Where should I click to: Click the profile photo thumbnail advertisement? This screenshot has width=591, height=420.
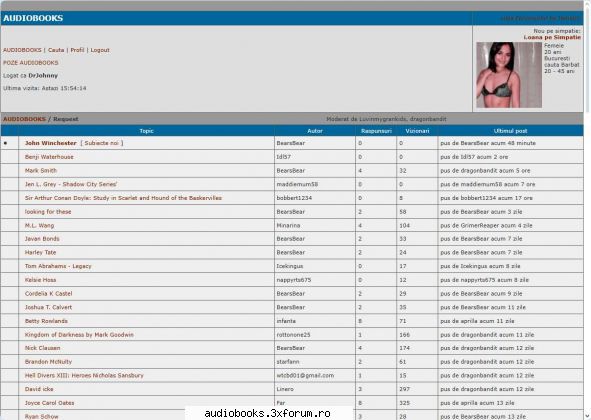tap(509, 75)
